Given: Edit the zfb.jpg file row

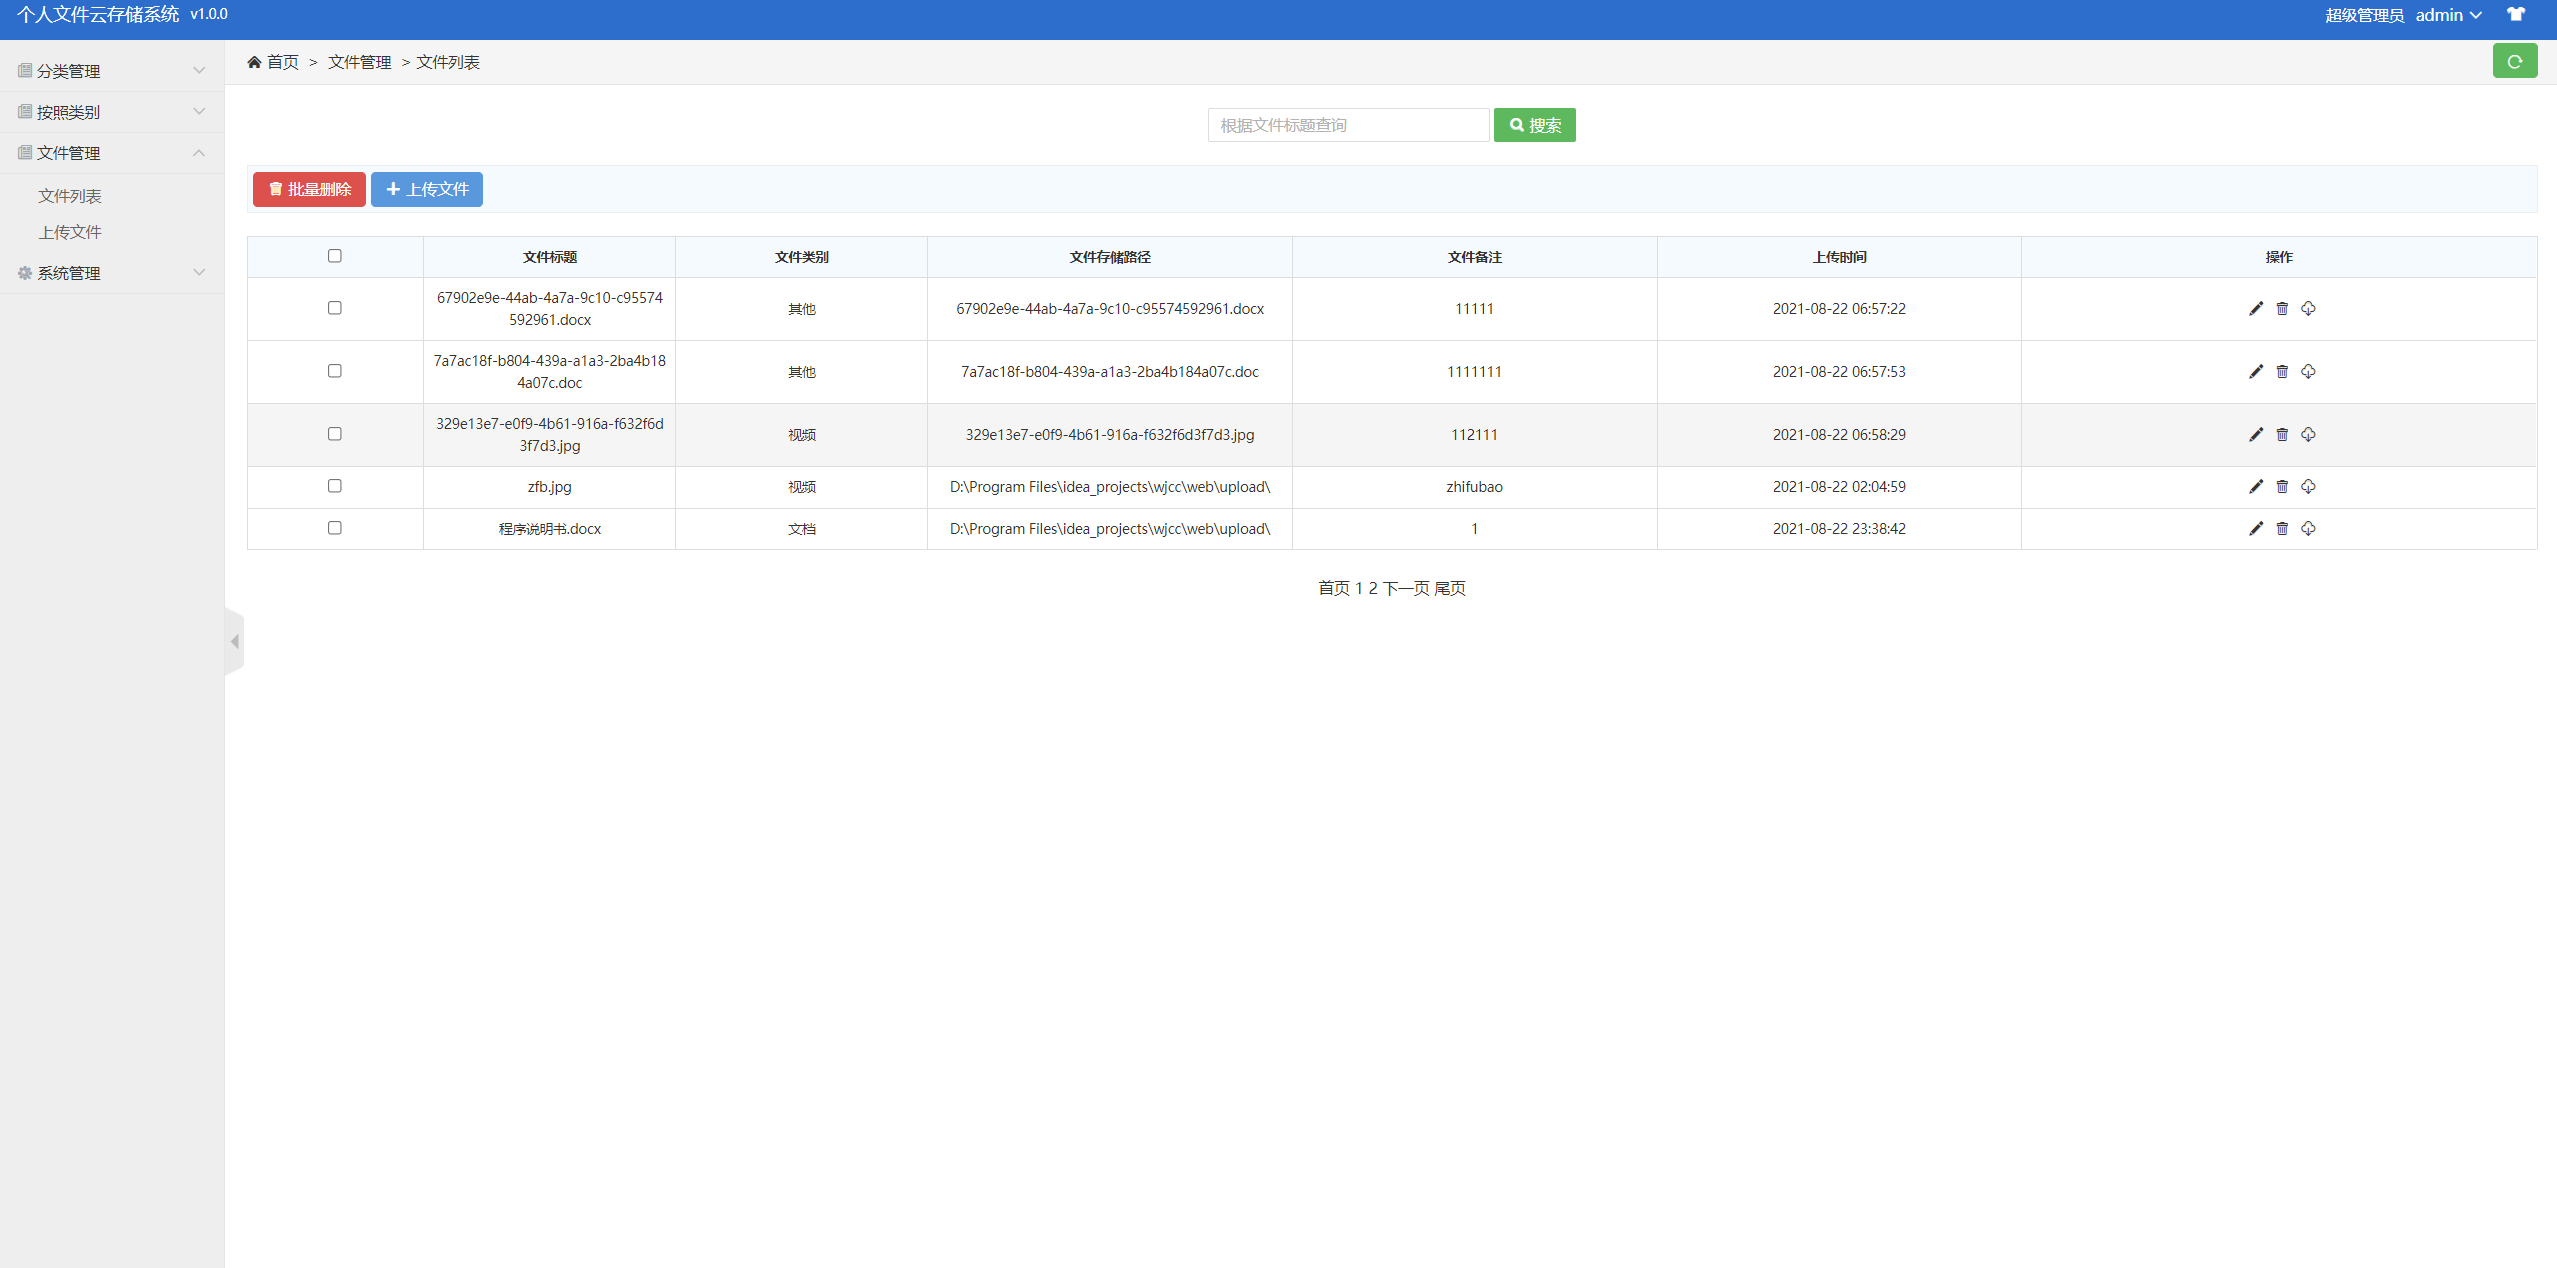Looking at the screenshot, I should tap(2255, 487).
